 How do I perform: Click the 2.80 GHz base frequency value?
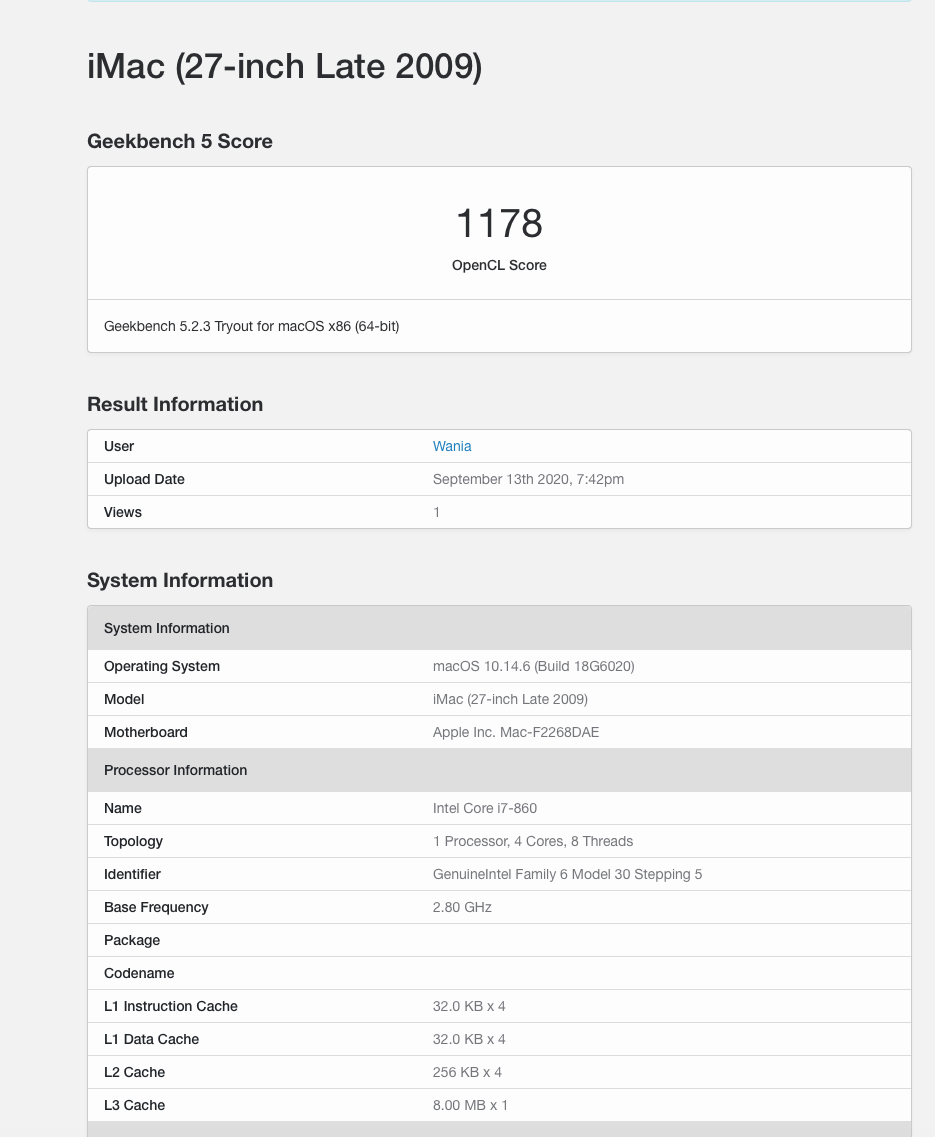click(x=462, y=907)
